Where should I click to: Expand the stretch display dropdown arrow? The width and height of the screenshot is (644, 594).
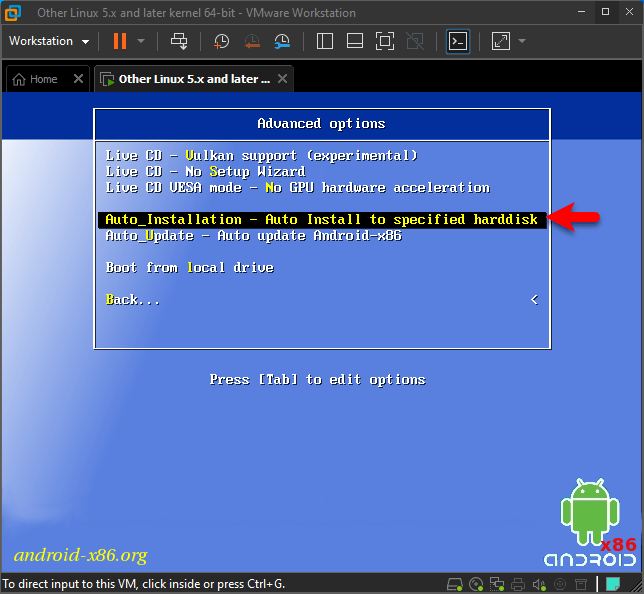(522, 41)
